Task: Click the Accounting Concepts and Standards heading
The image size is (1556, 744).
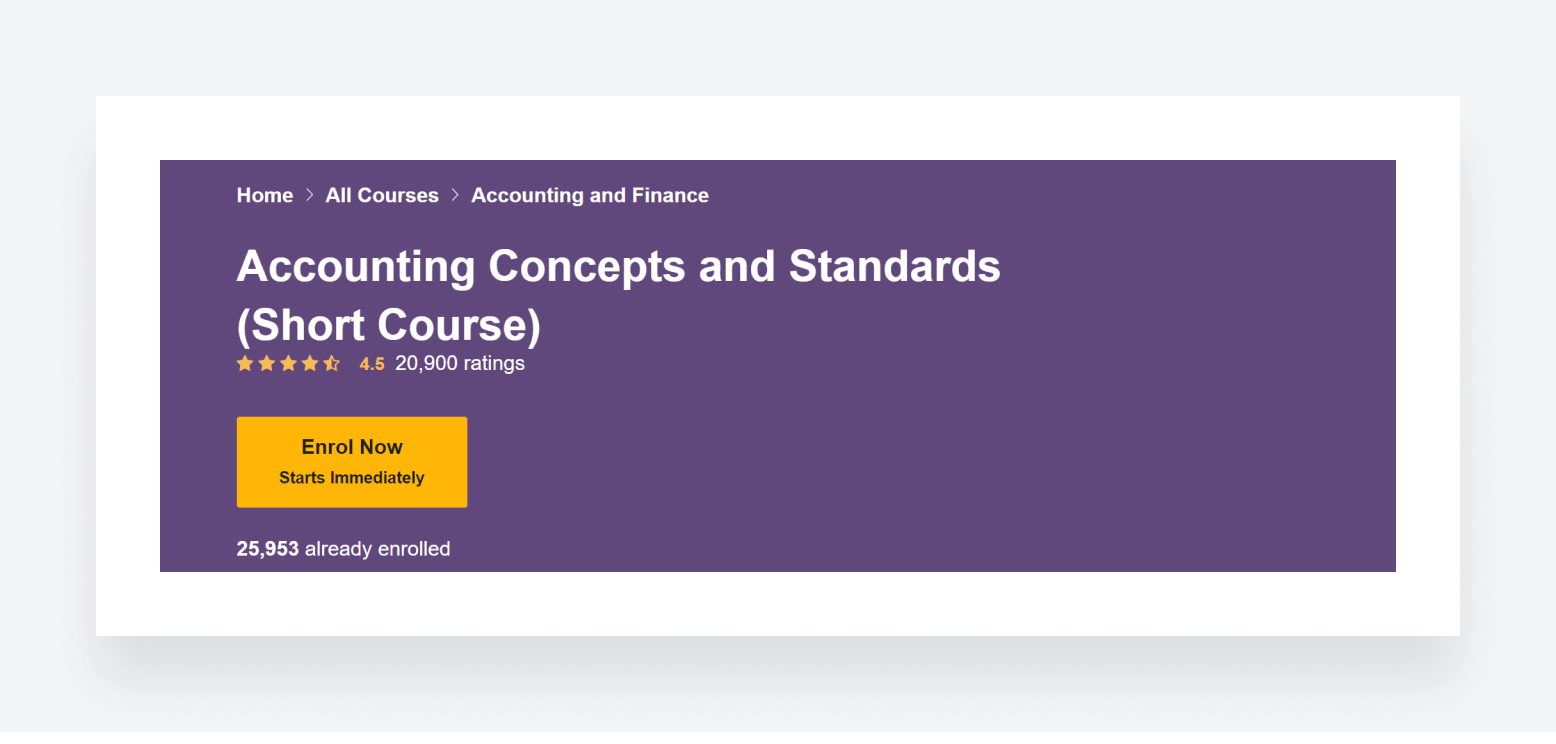Action: [618, 266]
